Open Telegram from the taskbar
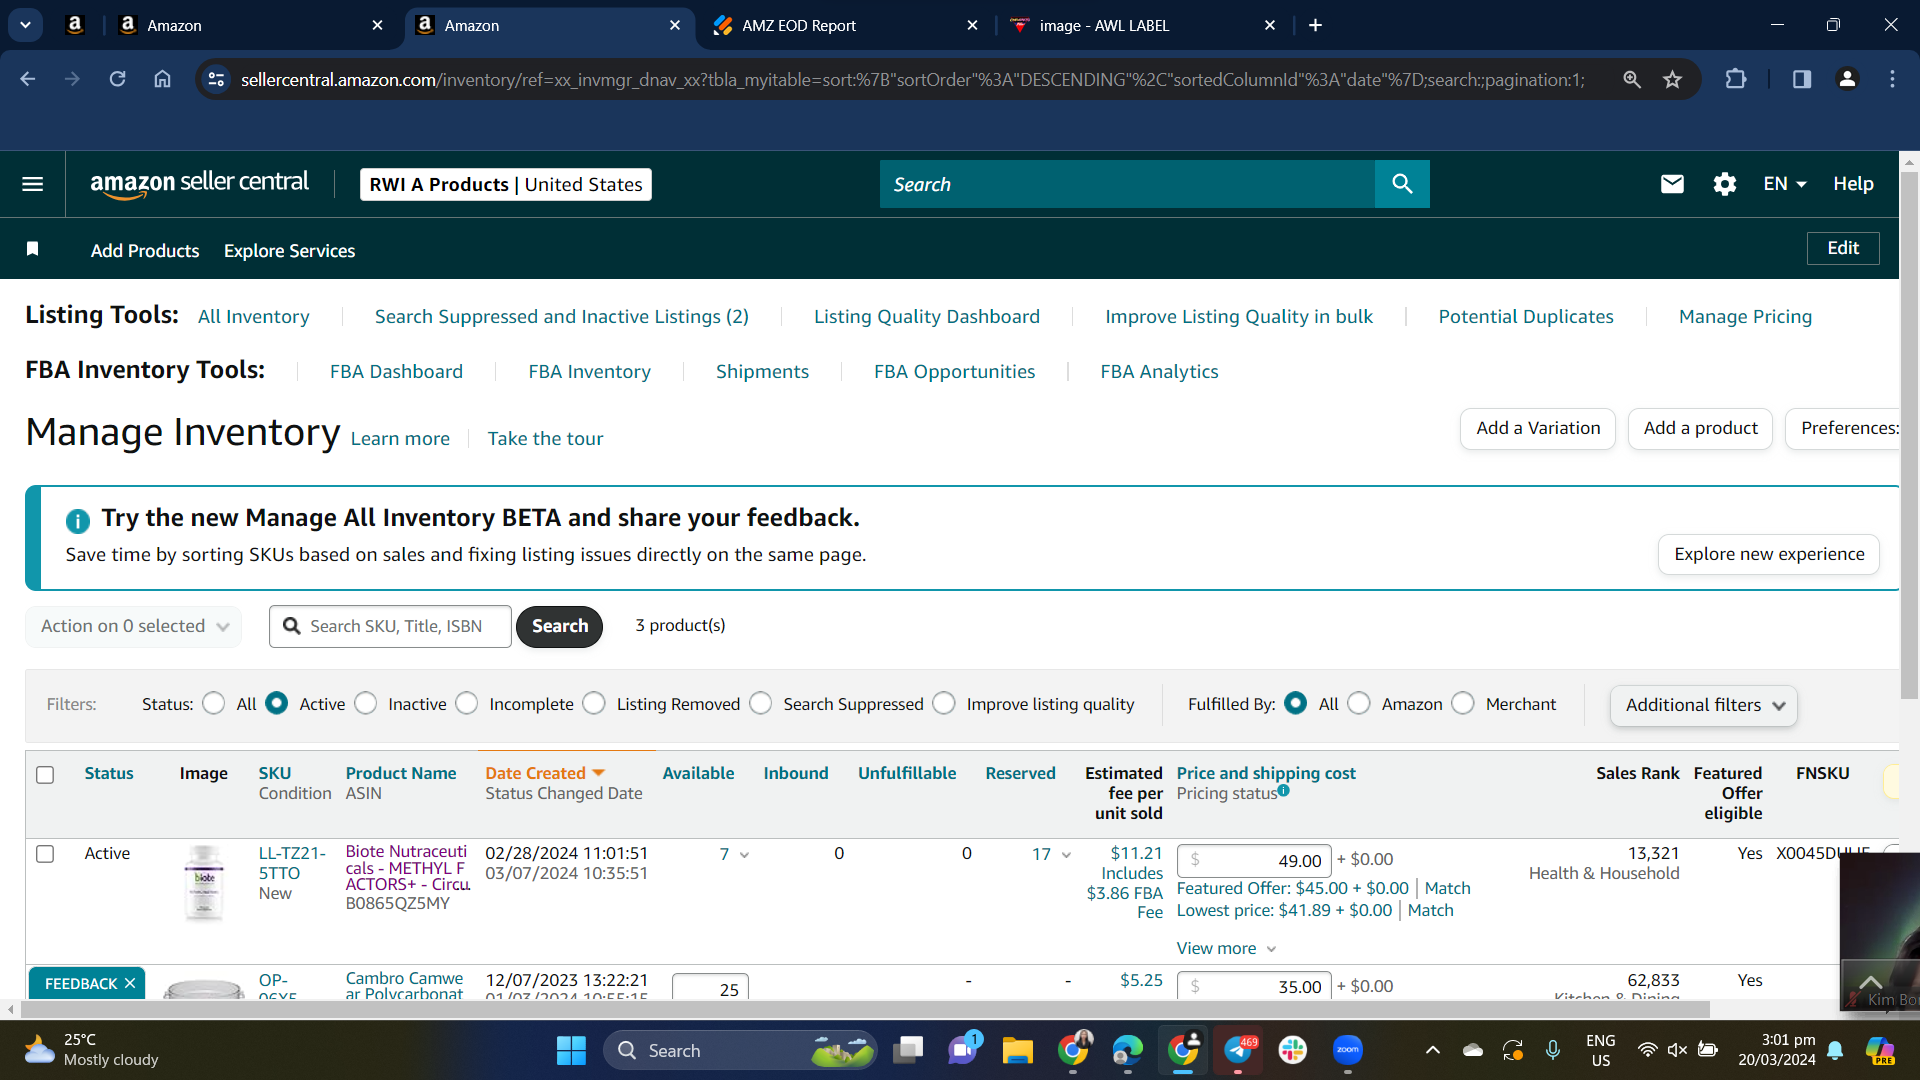 tap(1238, 1050)
